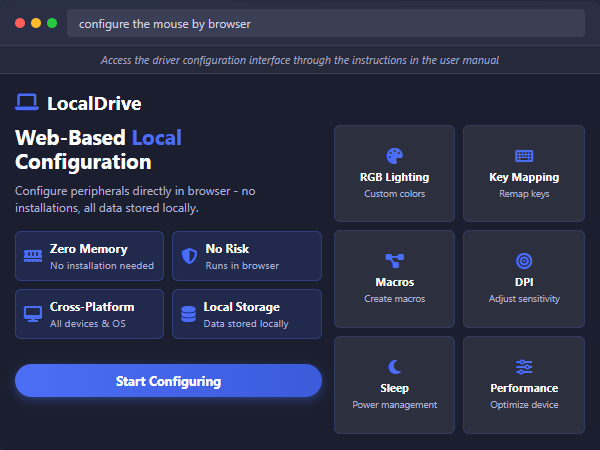Image resolution: width=600 pixels, height=450 pixels.
Task: Click the Macros diagram icon
Action: pyautogui.click(x=394, y=261)
